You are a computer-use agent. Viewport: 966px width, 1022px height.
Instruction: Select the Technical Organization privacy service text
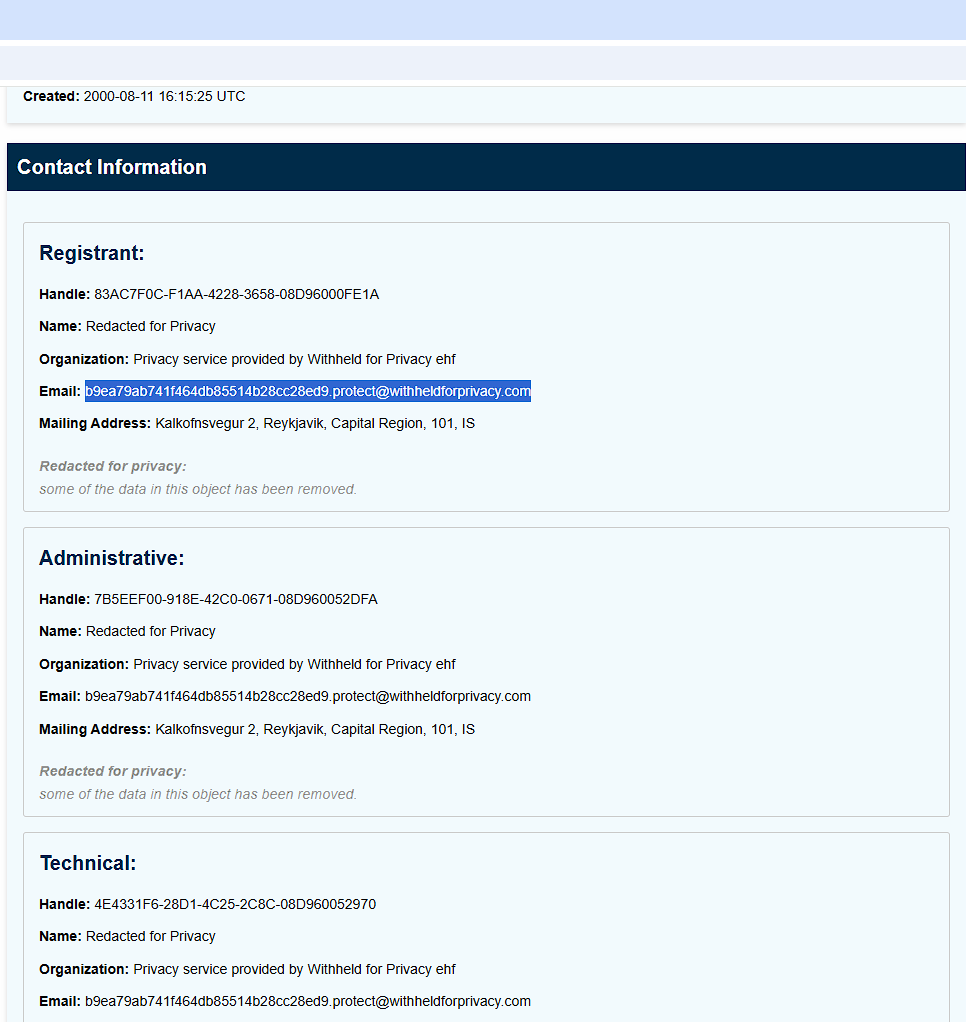(x=295, y=969)
